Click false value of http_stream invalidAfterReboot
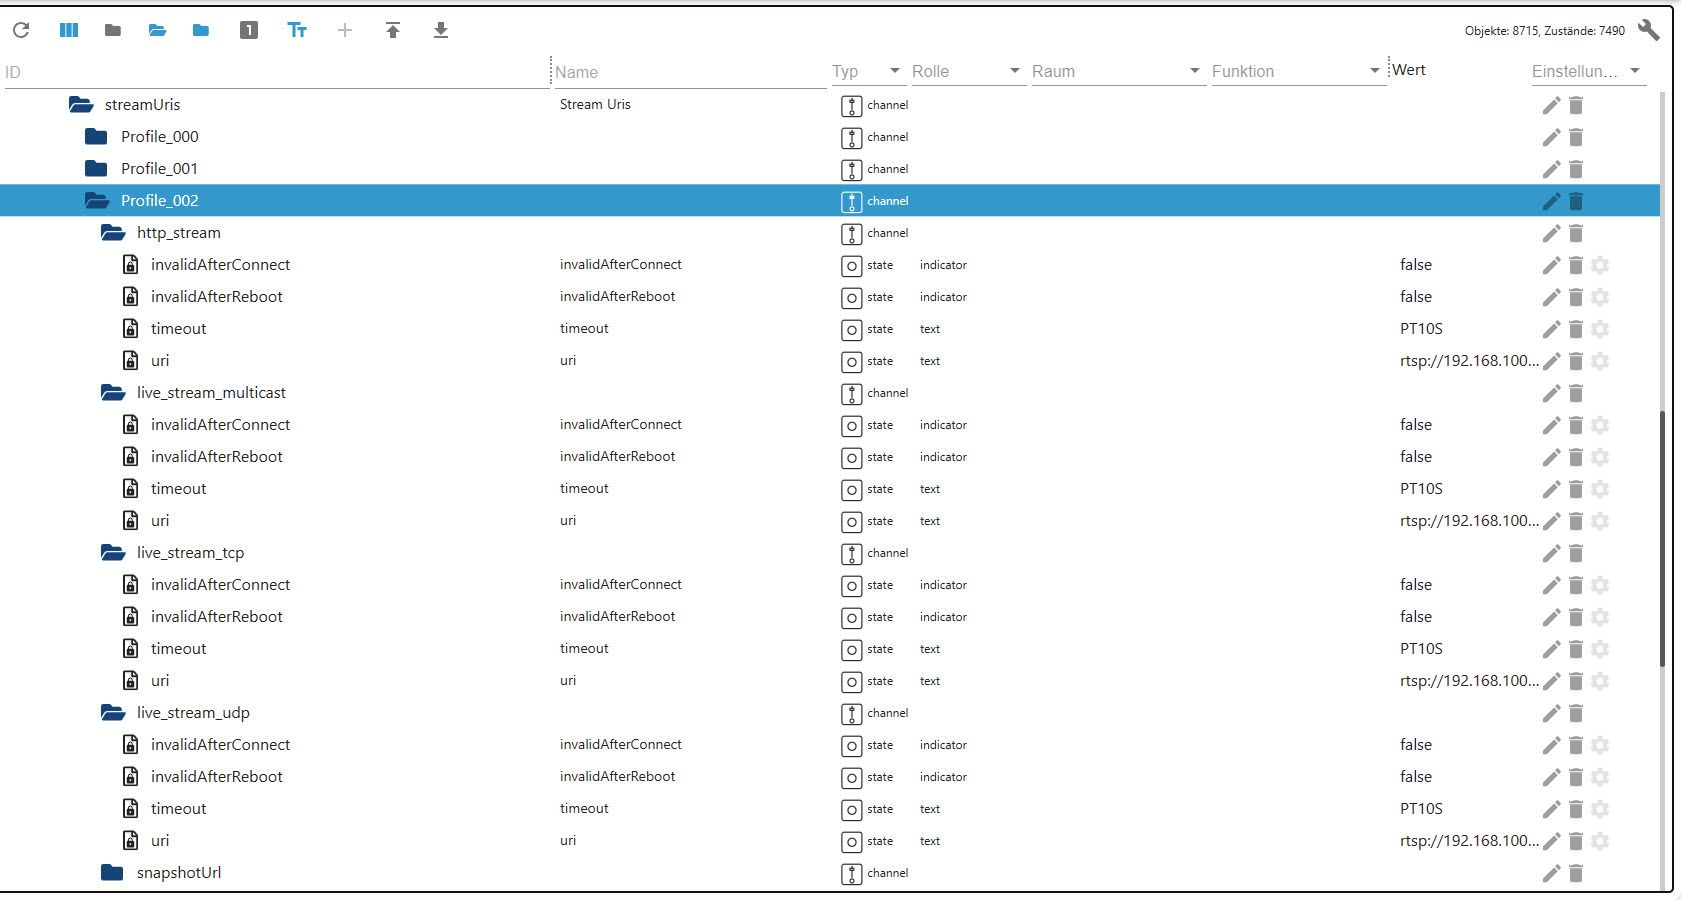 coord(1416,297)
